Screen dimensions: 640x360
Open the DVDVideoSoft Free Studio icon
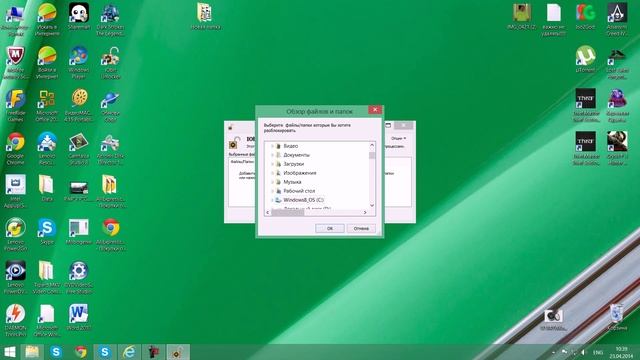coord(78,278)
